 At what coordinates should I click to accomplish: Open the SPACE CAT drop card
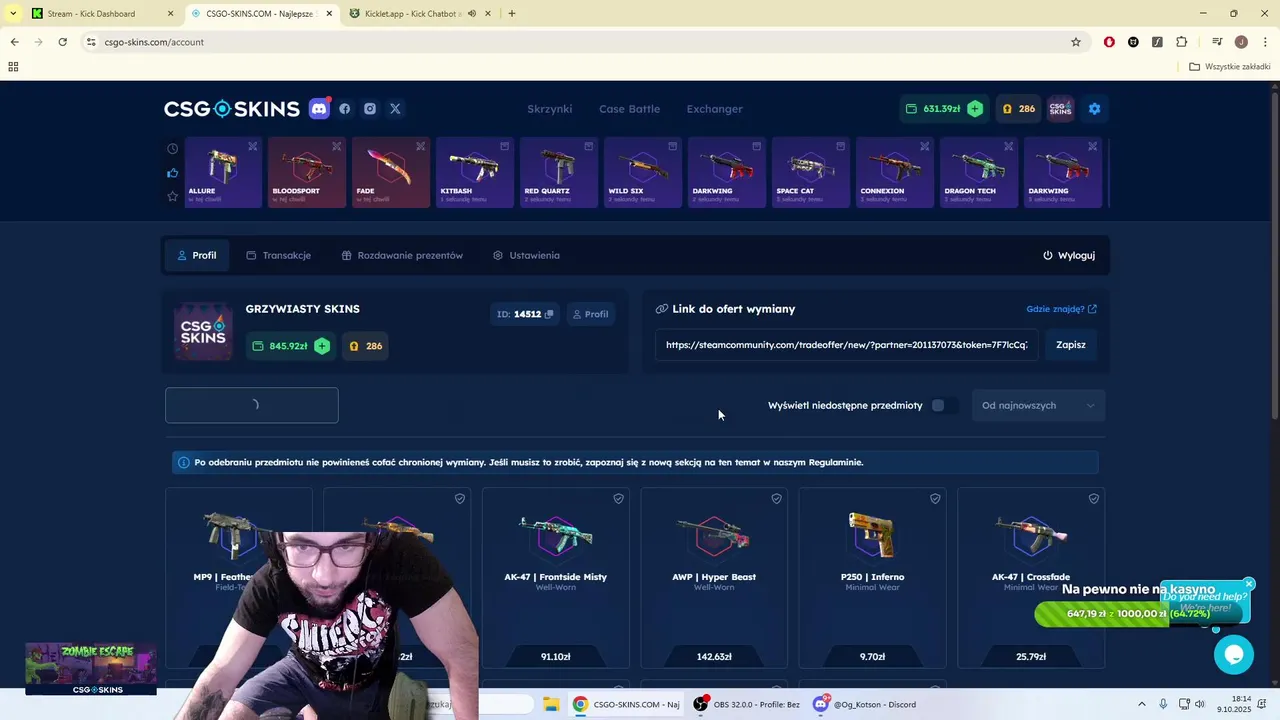pyautogui.click(x=812, y=173)
